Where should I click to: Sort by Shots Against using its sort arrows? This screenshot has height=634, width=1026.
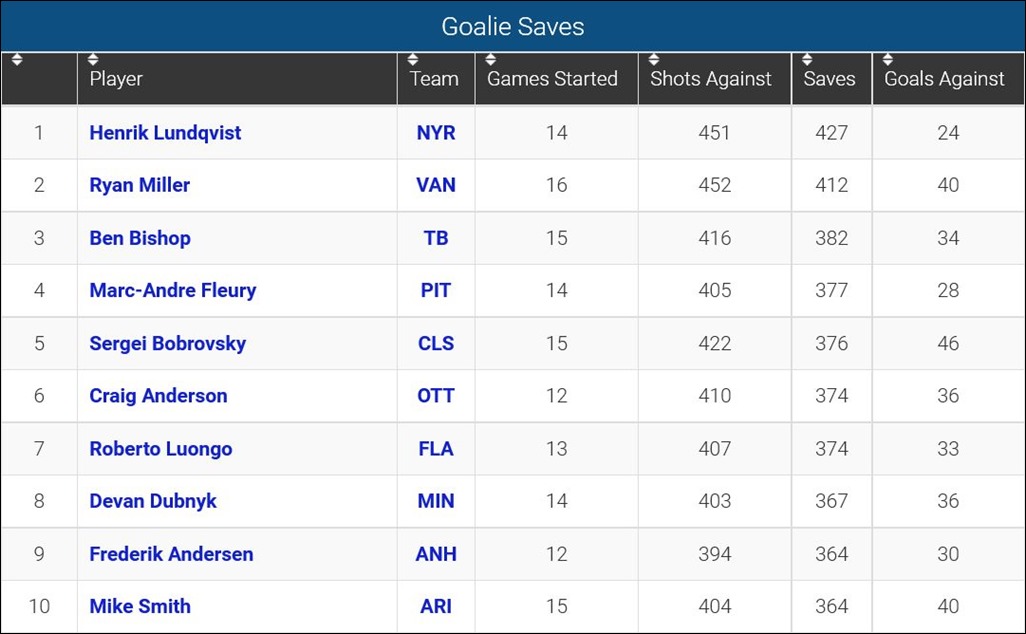(x=654, y=60)
